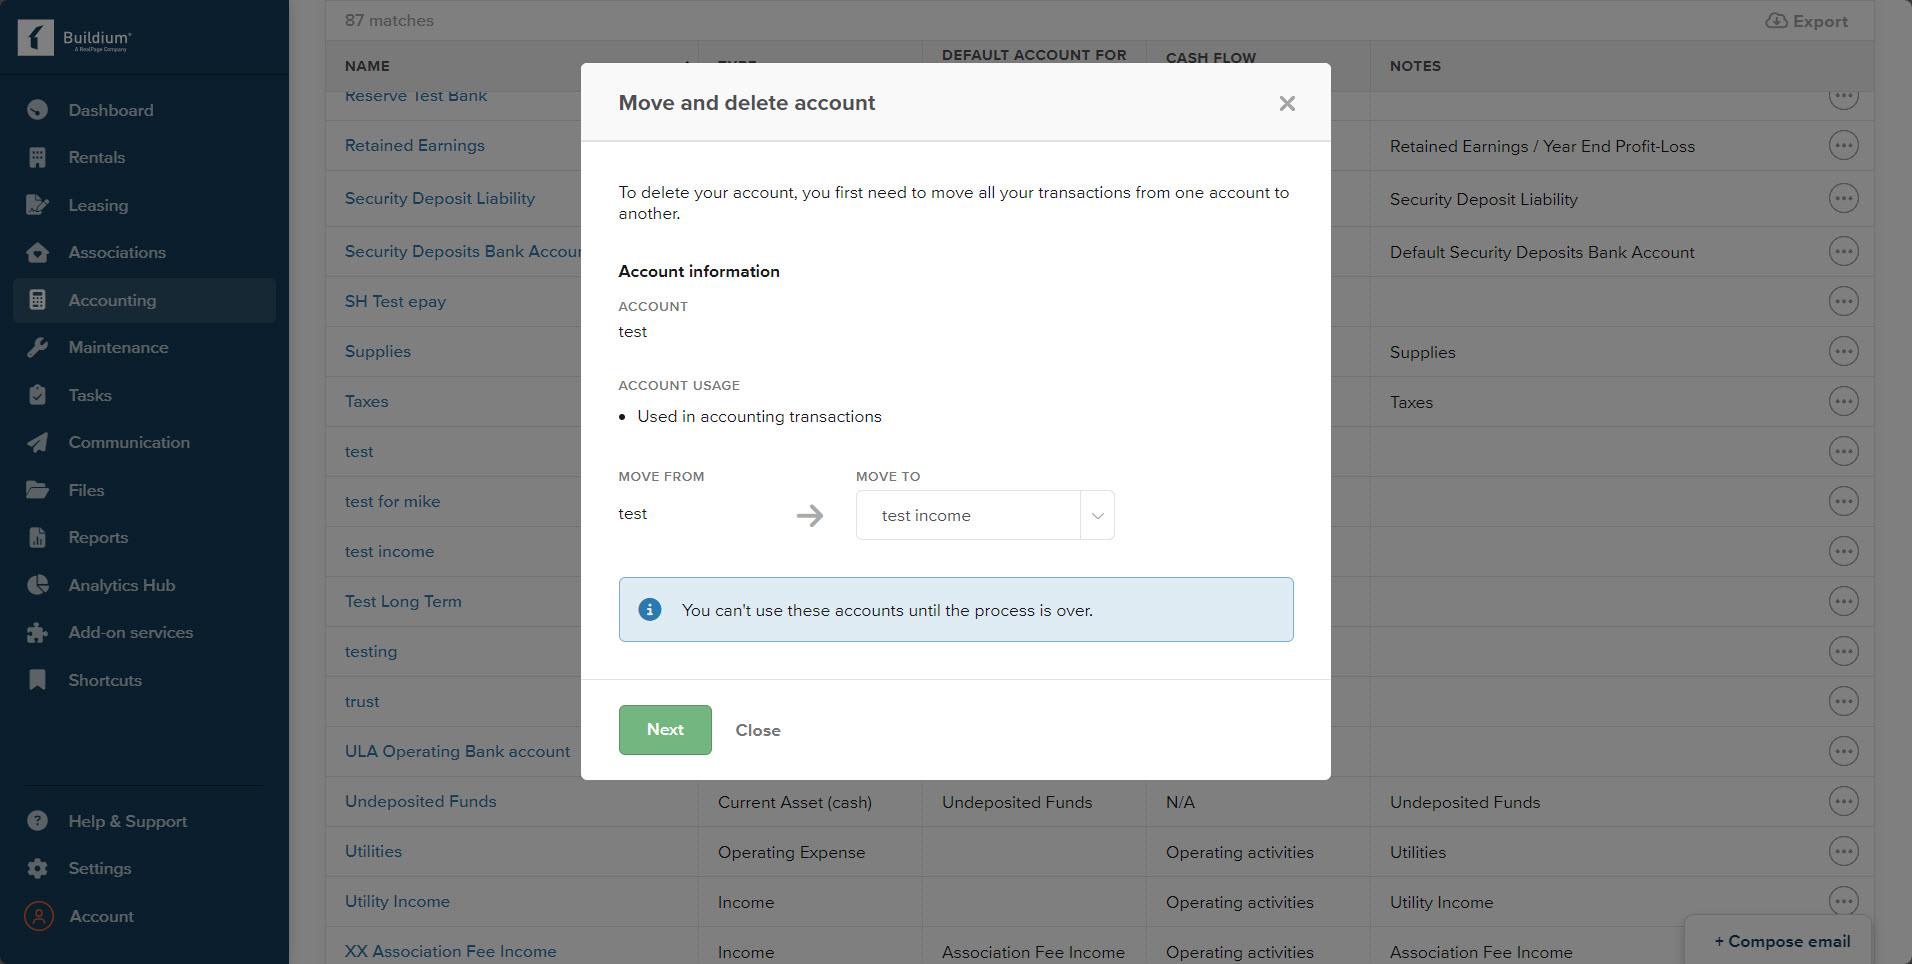Click the Rentals building icon
Screen dimensions: 1912x964
tap(38, 157)
